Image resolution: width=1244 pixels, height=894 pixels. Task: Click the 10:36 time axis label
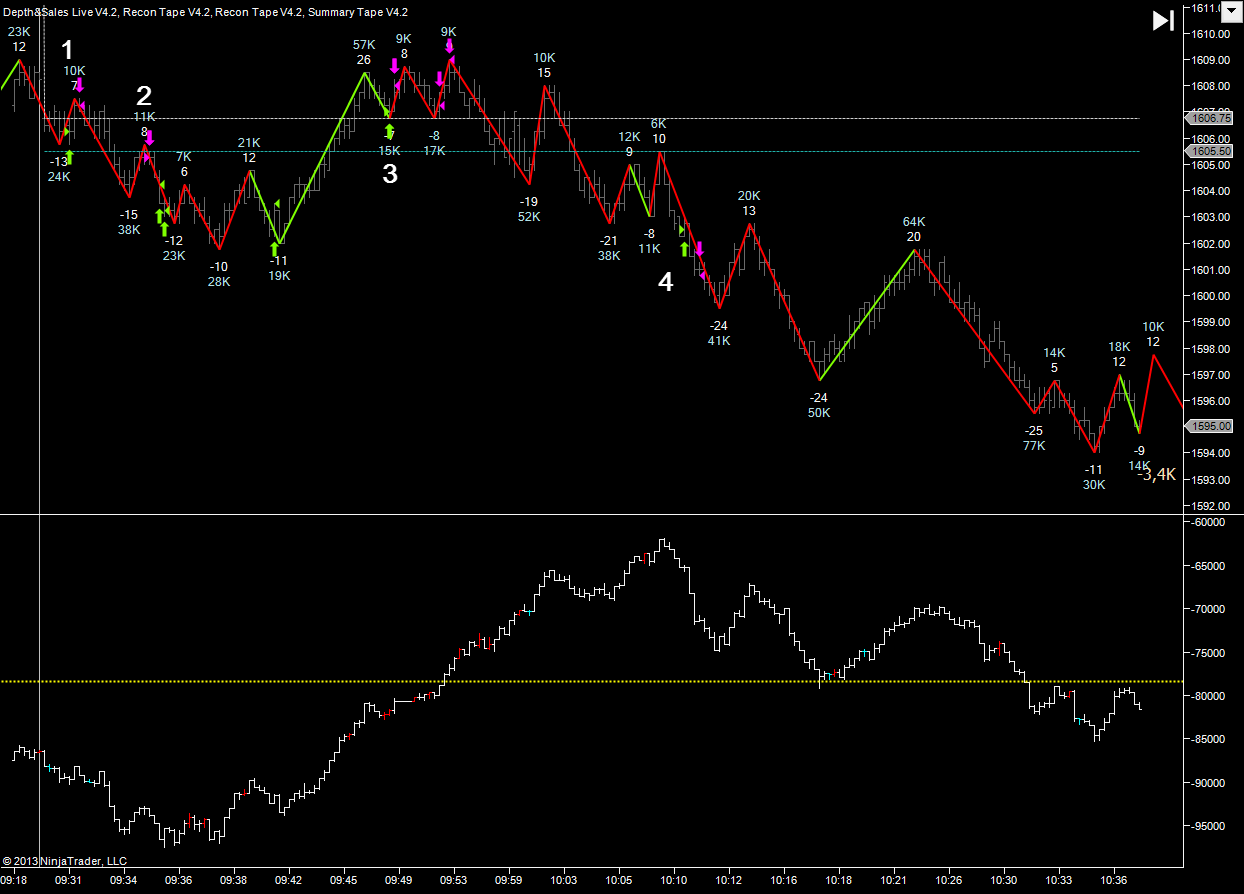[x=1114, y=880]
